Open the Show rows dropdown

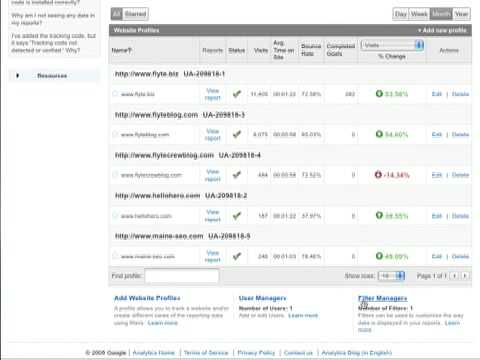click(391, 276)
